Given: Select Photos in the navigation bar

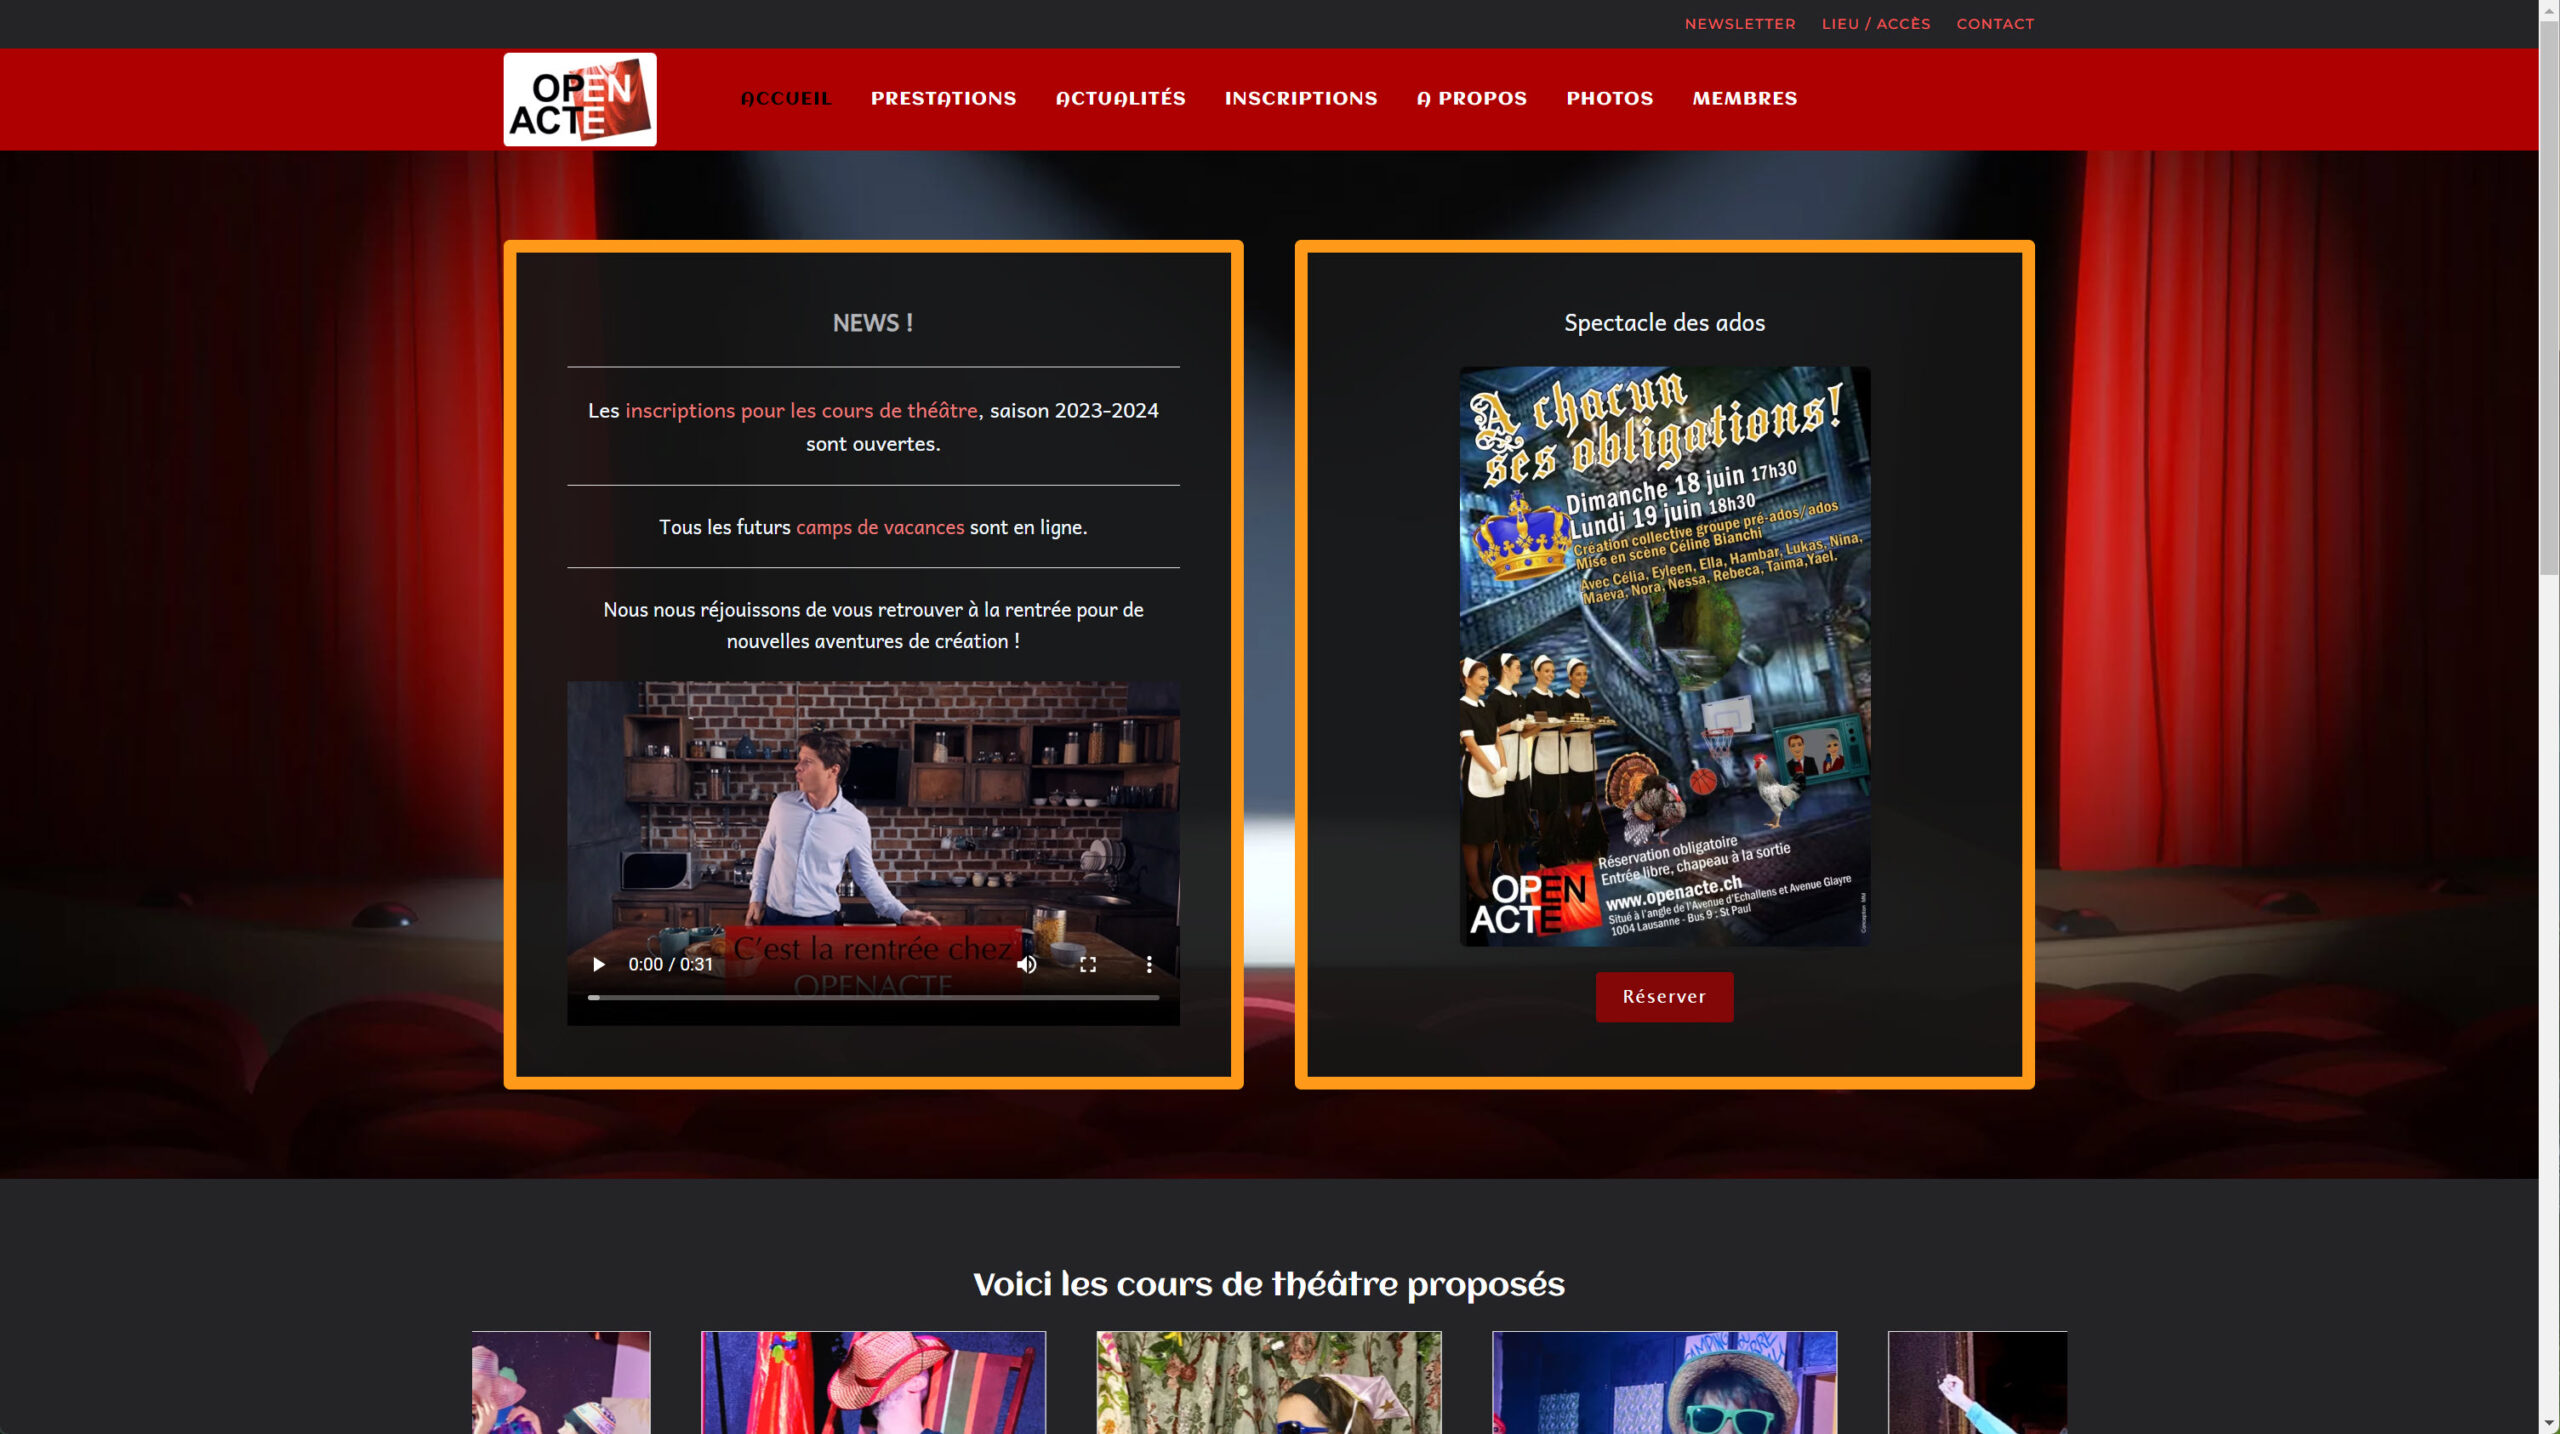Looking at the screenshot, I should (x=1609, y=98).
